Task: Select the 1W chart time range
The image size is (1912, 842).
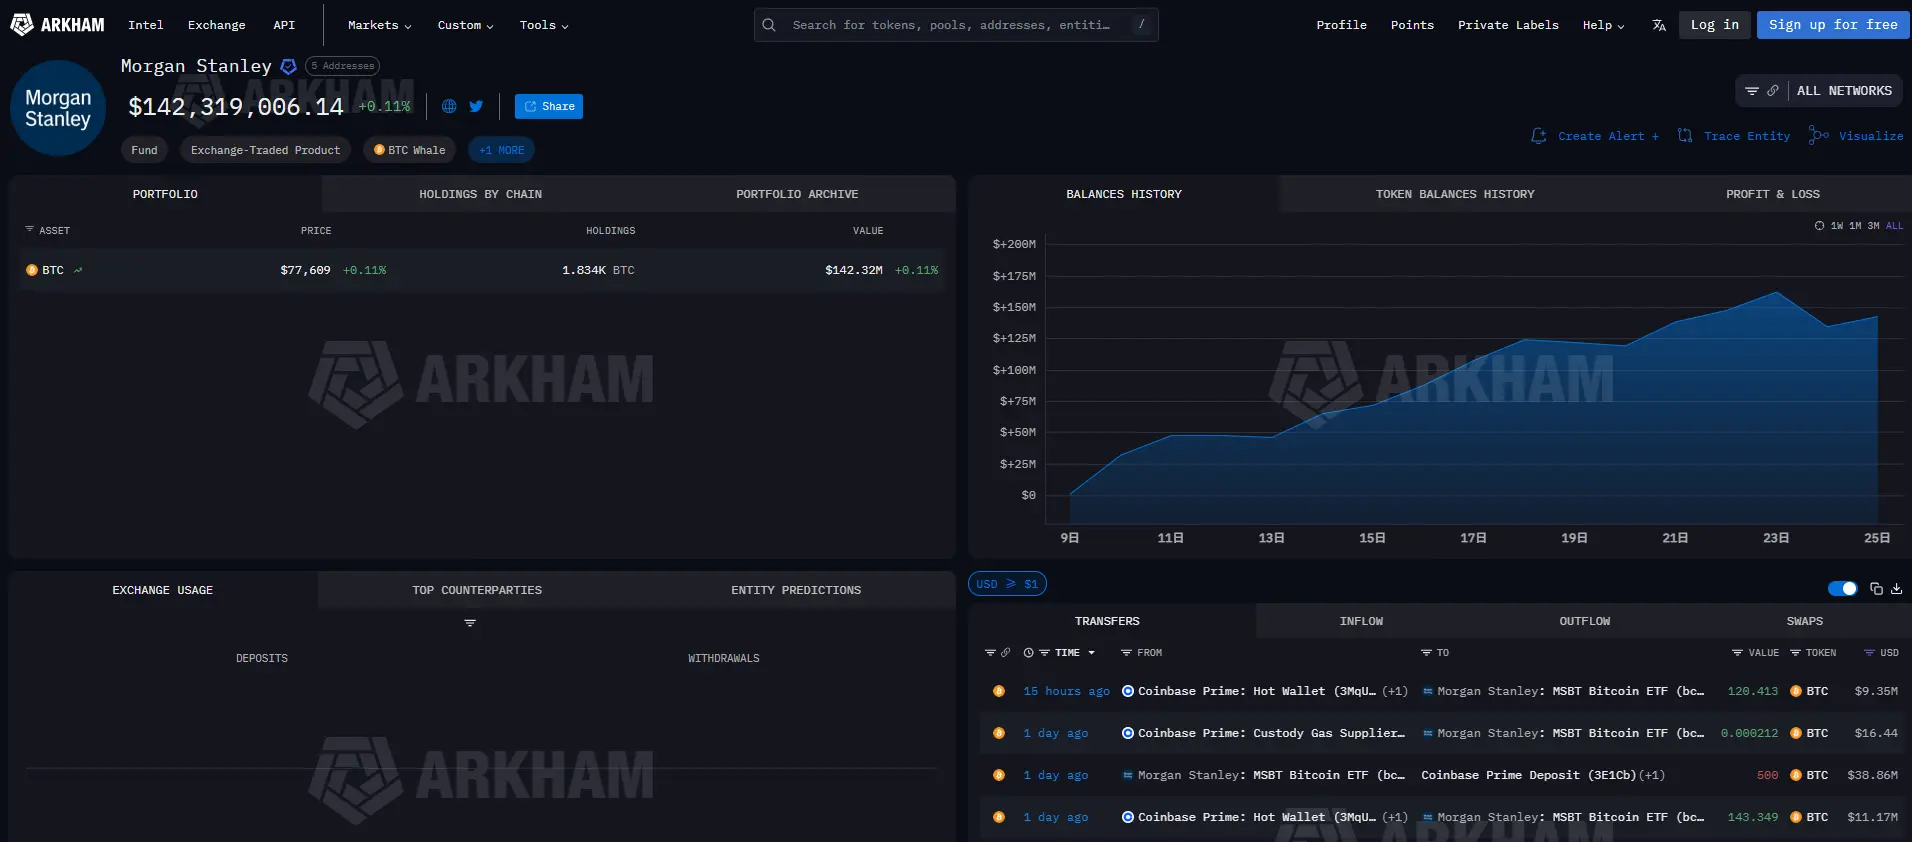Action: [x=1837, y=226]
